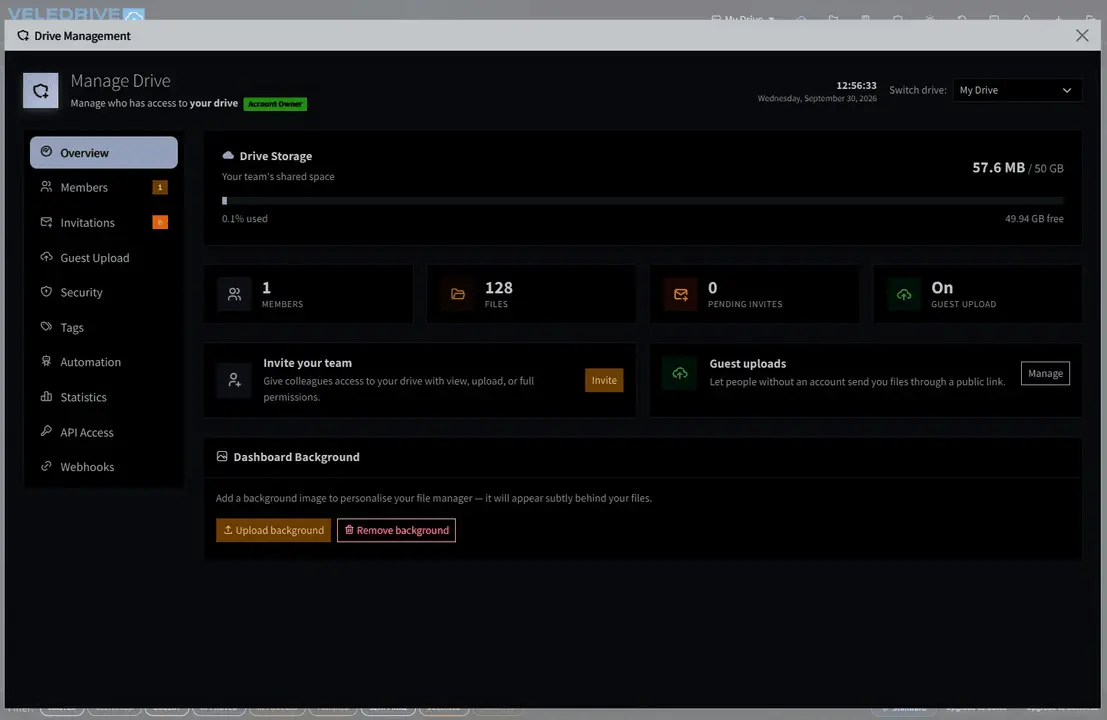Click the Members stat card icon
1107x720 pixels.
click(x=234, y=294)
